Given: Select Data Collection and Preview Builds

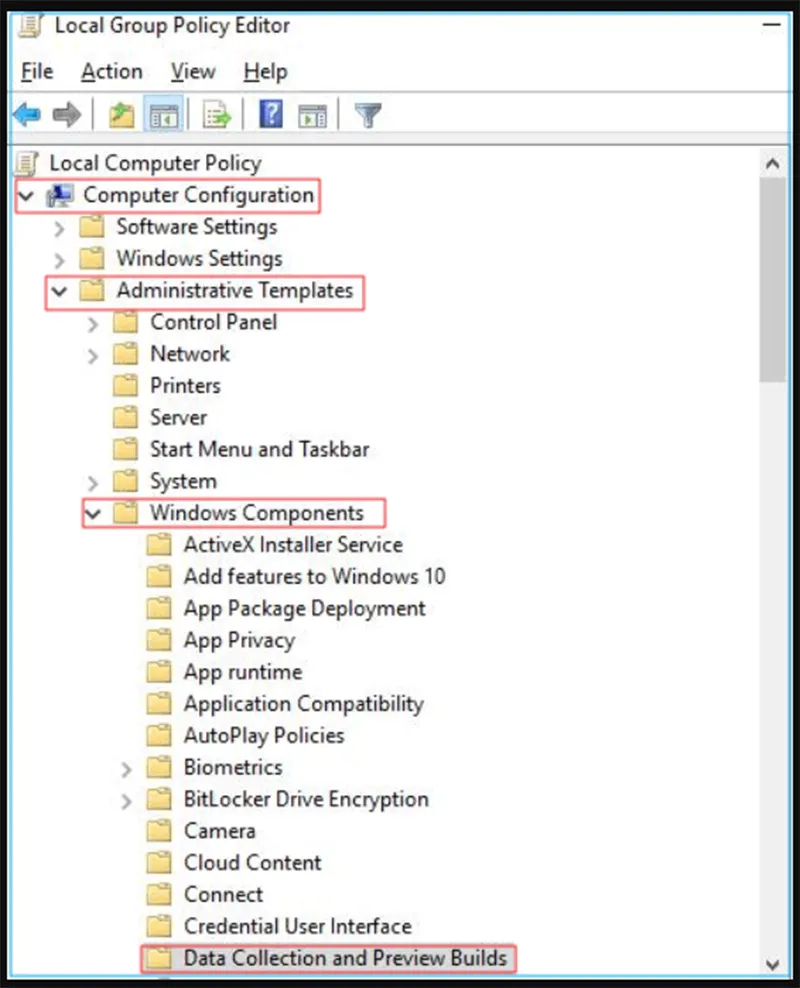Looking at the screenshot, I should click(345, 958).
